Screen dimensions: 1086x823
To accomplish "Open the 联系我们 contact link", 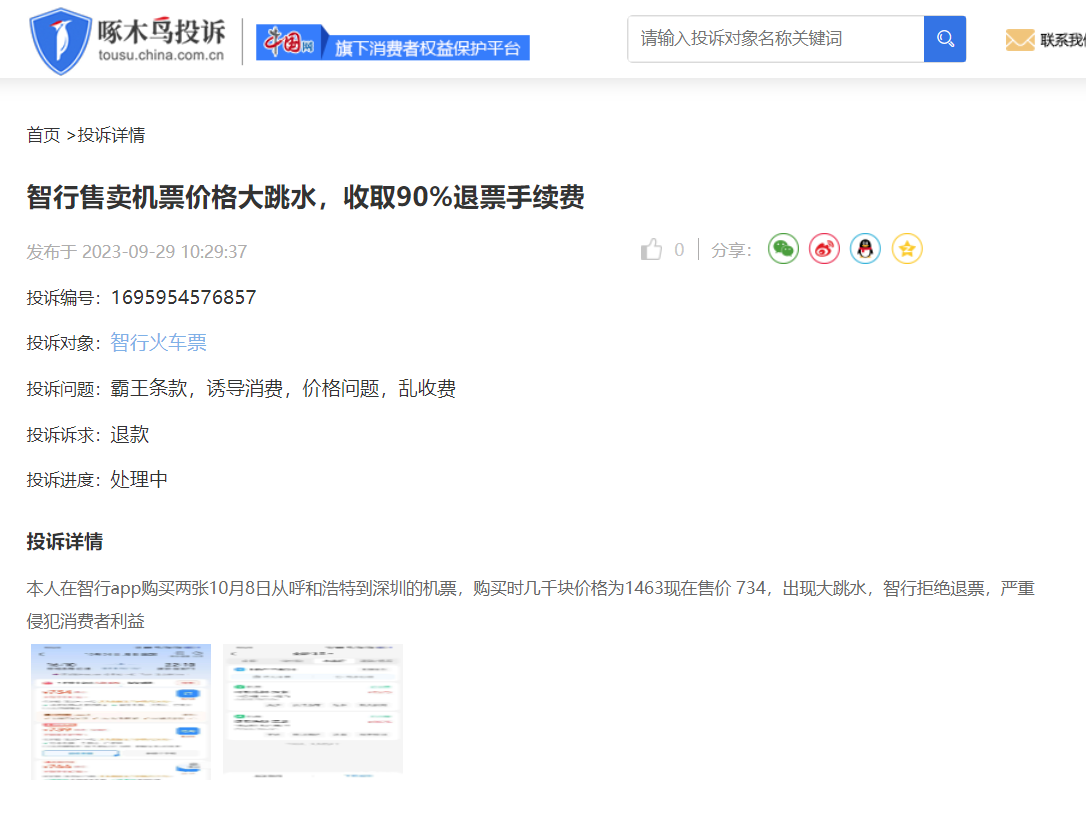I will pyautogui.click(x=1062, y=40).
